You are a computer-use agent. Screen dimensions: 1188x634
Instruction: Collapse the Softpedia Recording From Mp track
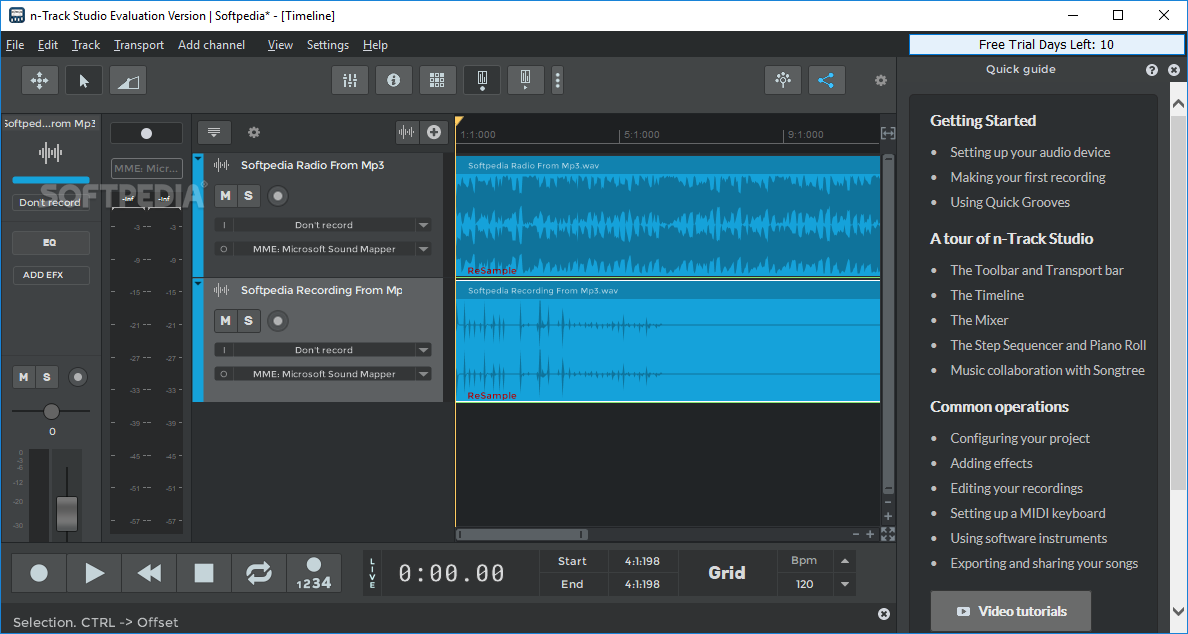[199, 283]
